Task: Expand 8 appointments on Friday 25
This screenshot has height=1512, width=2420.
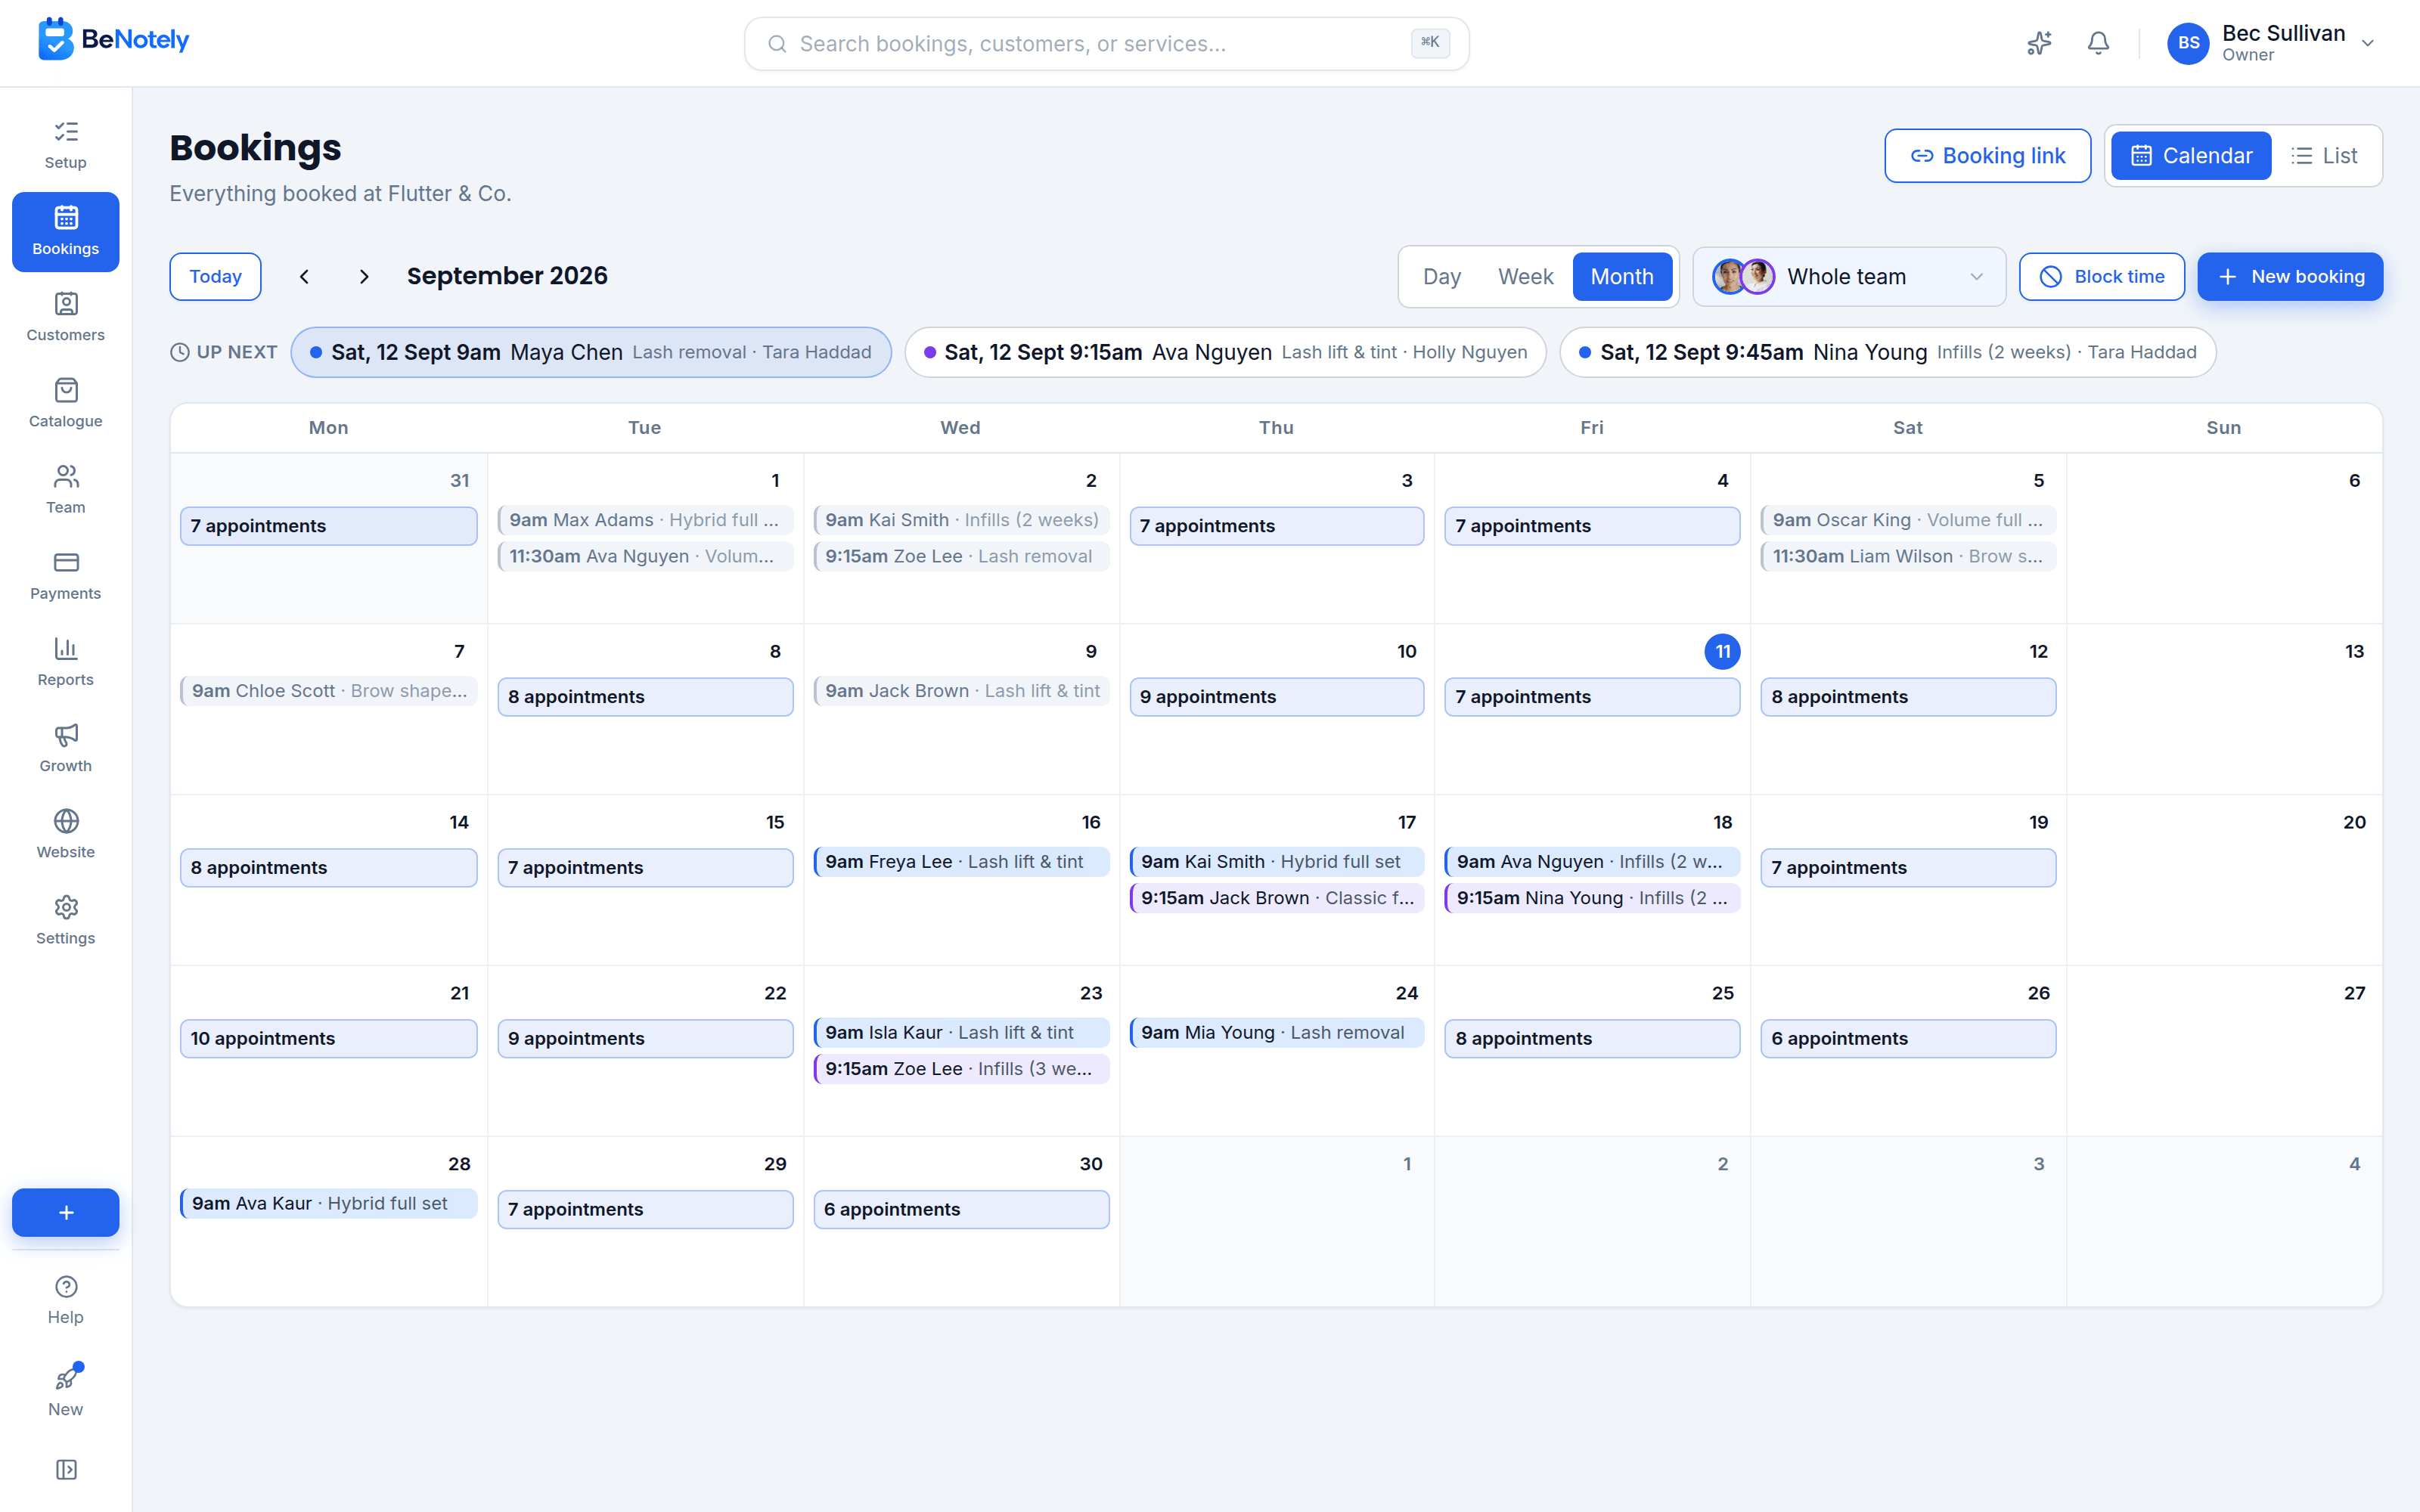Action: pyautogui.click(x=1592, y=1038)
